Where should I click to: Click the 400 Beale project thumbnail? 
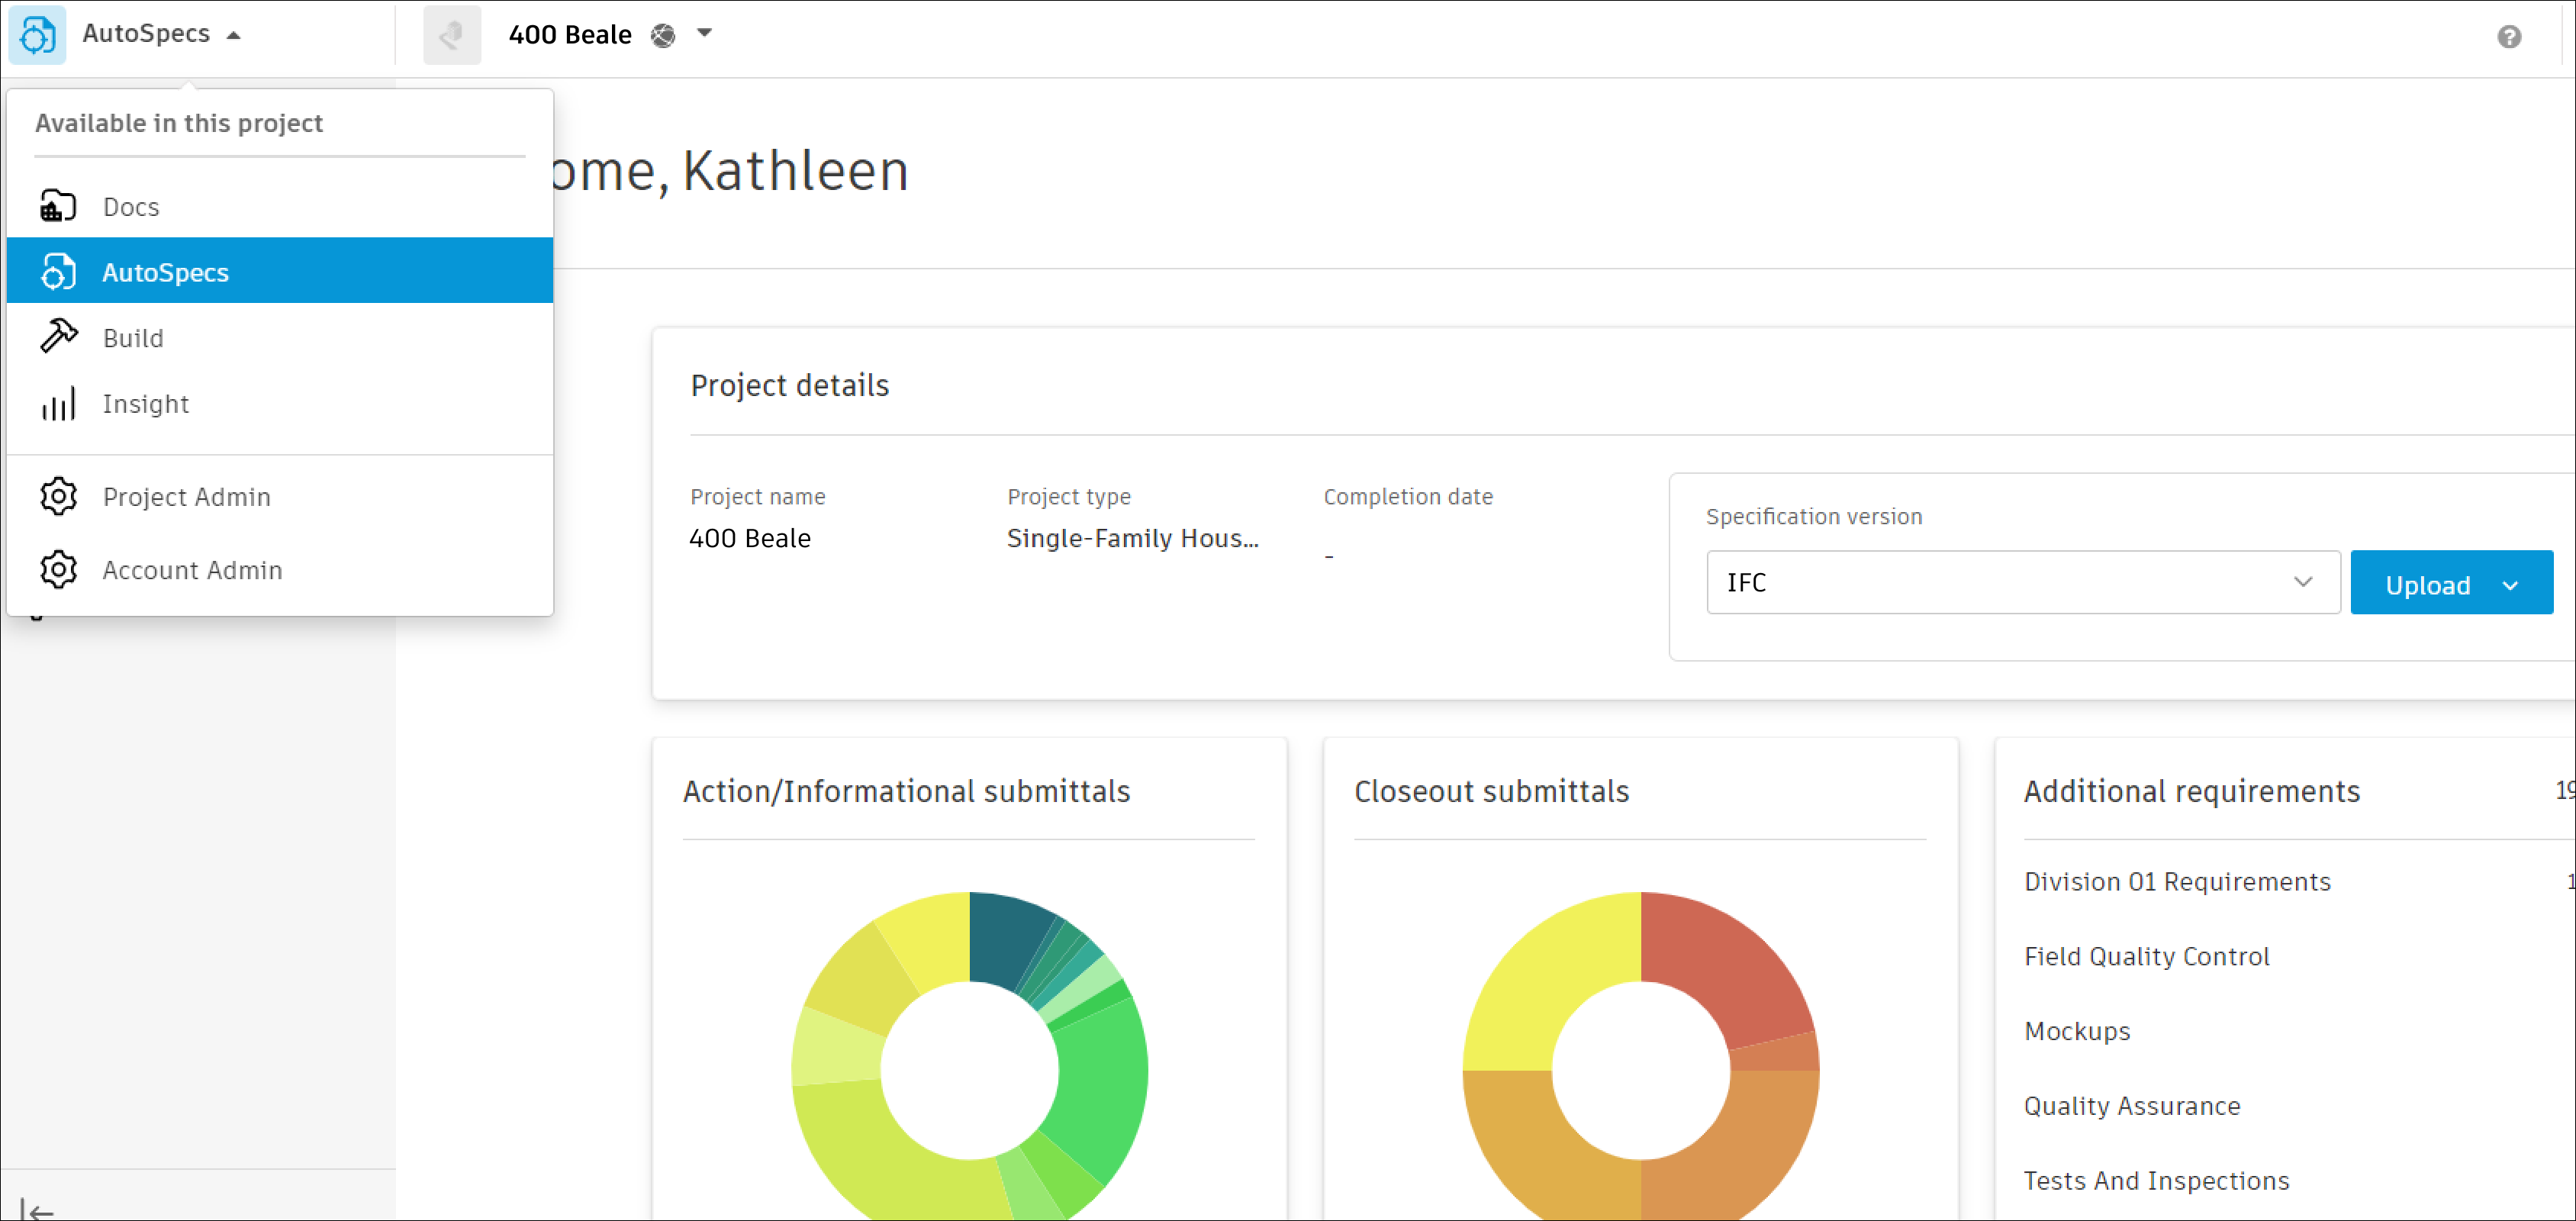coord(452,35)
